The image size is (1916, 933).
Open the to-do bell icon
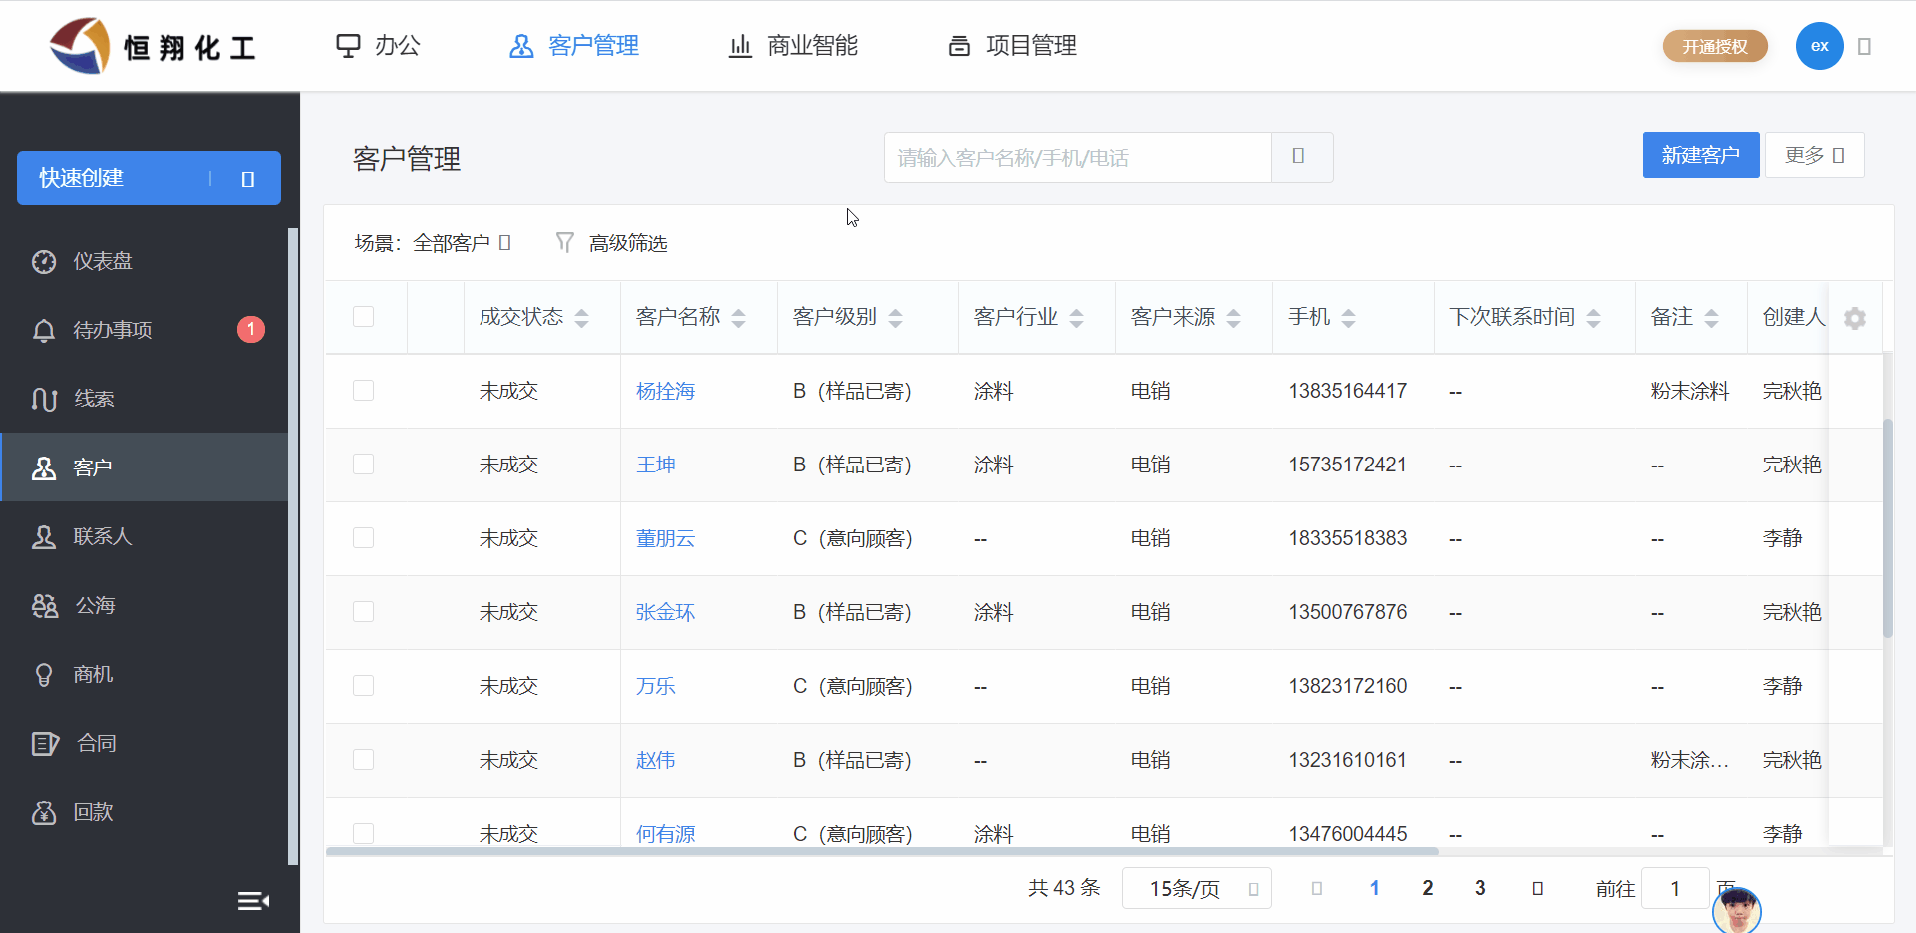[44, 331]
